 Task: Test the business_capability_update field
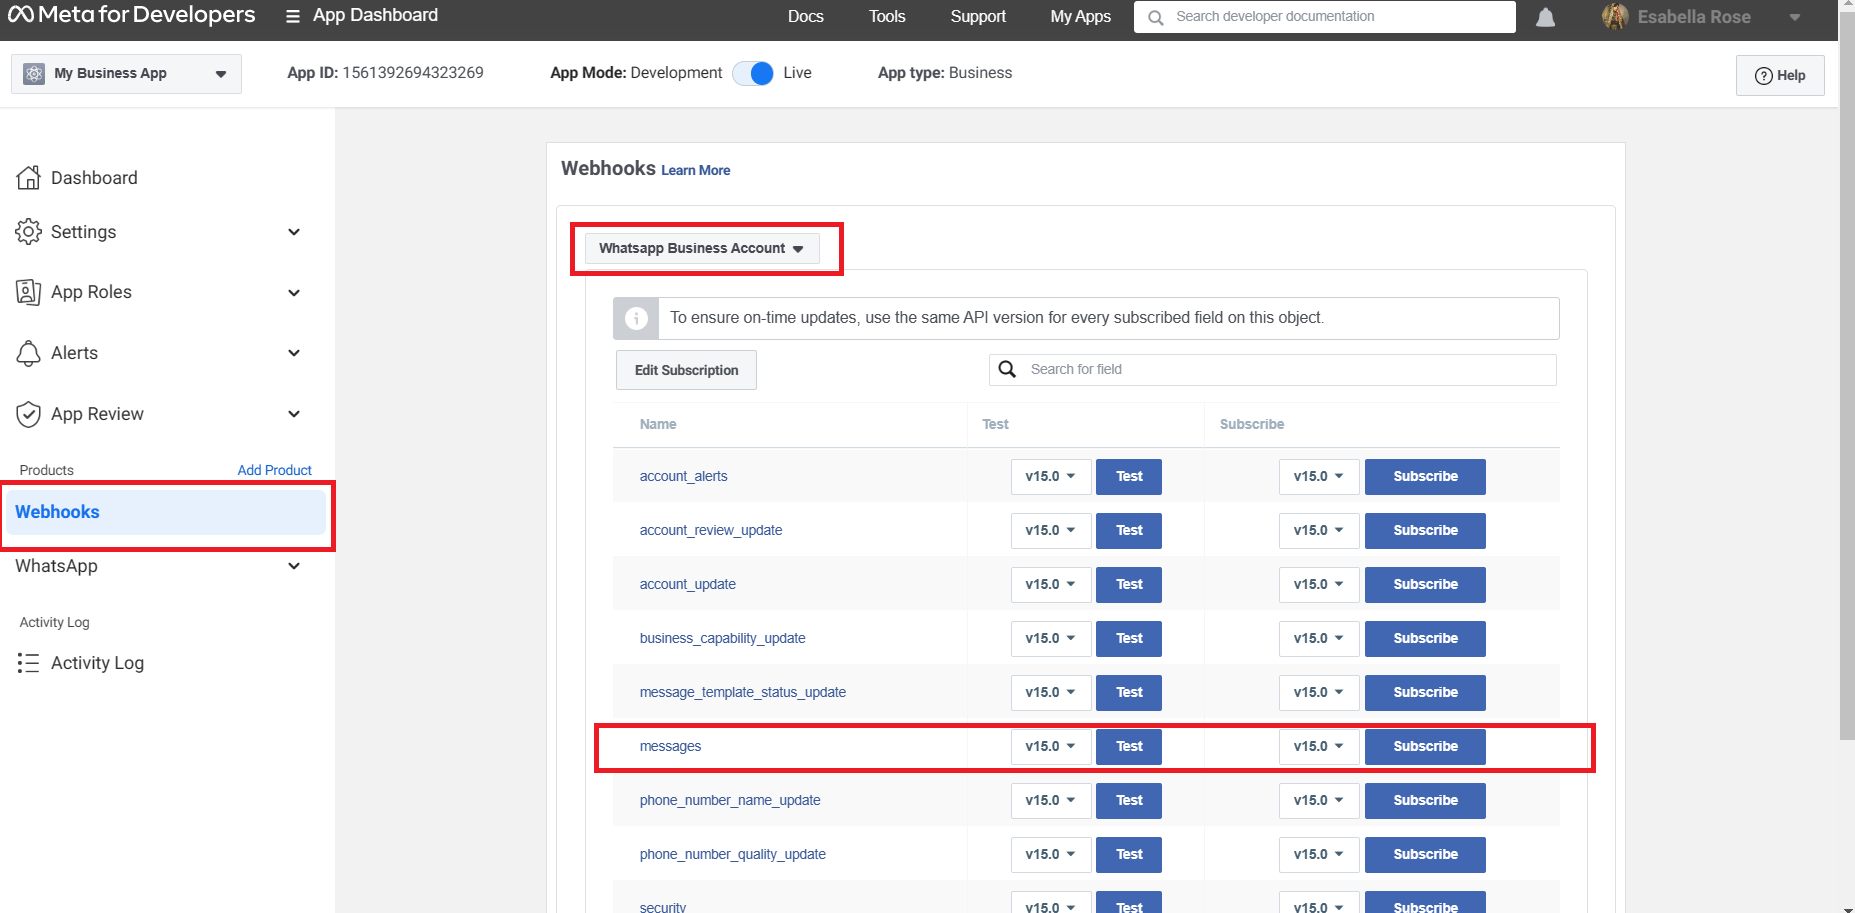pos(1129,639)
